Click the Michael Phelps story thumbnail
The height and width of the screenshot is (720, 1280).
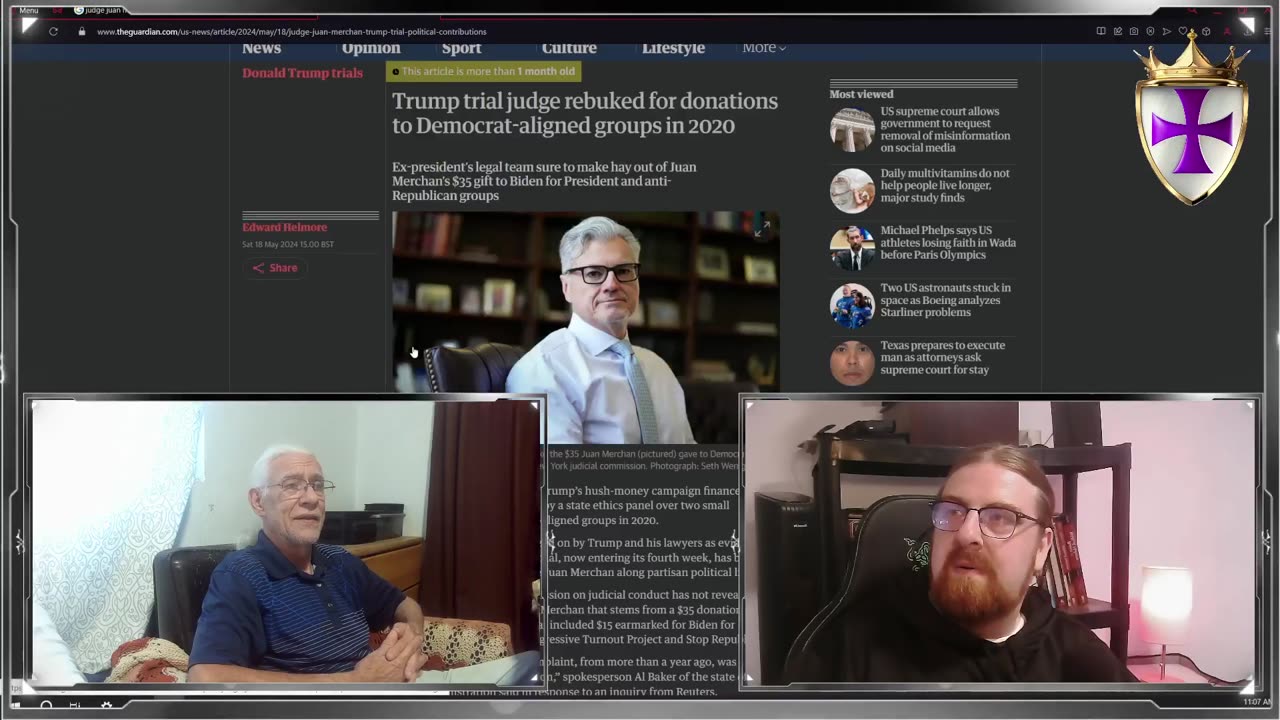pyautogui.click(x=852, y=247)
